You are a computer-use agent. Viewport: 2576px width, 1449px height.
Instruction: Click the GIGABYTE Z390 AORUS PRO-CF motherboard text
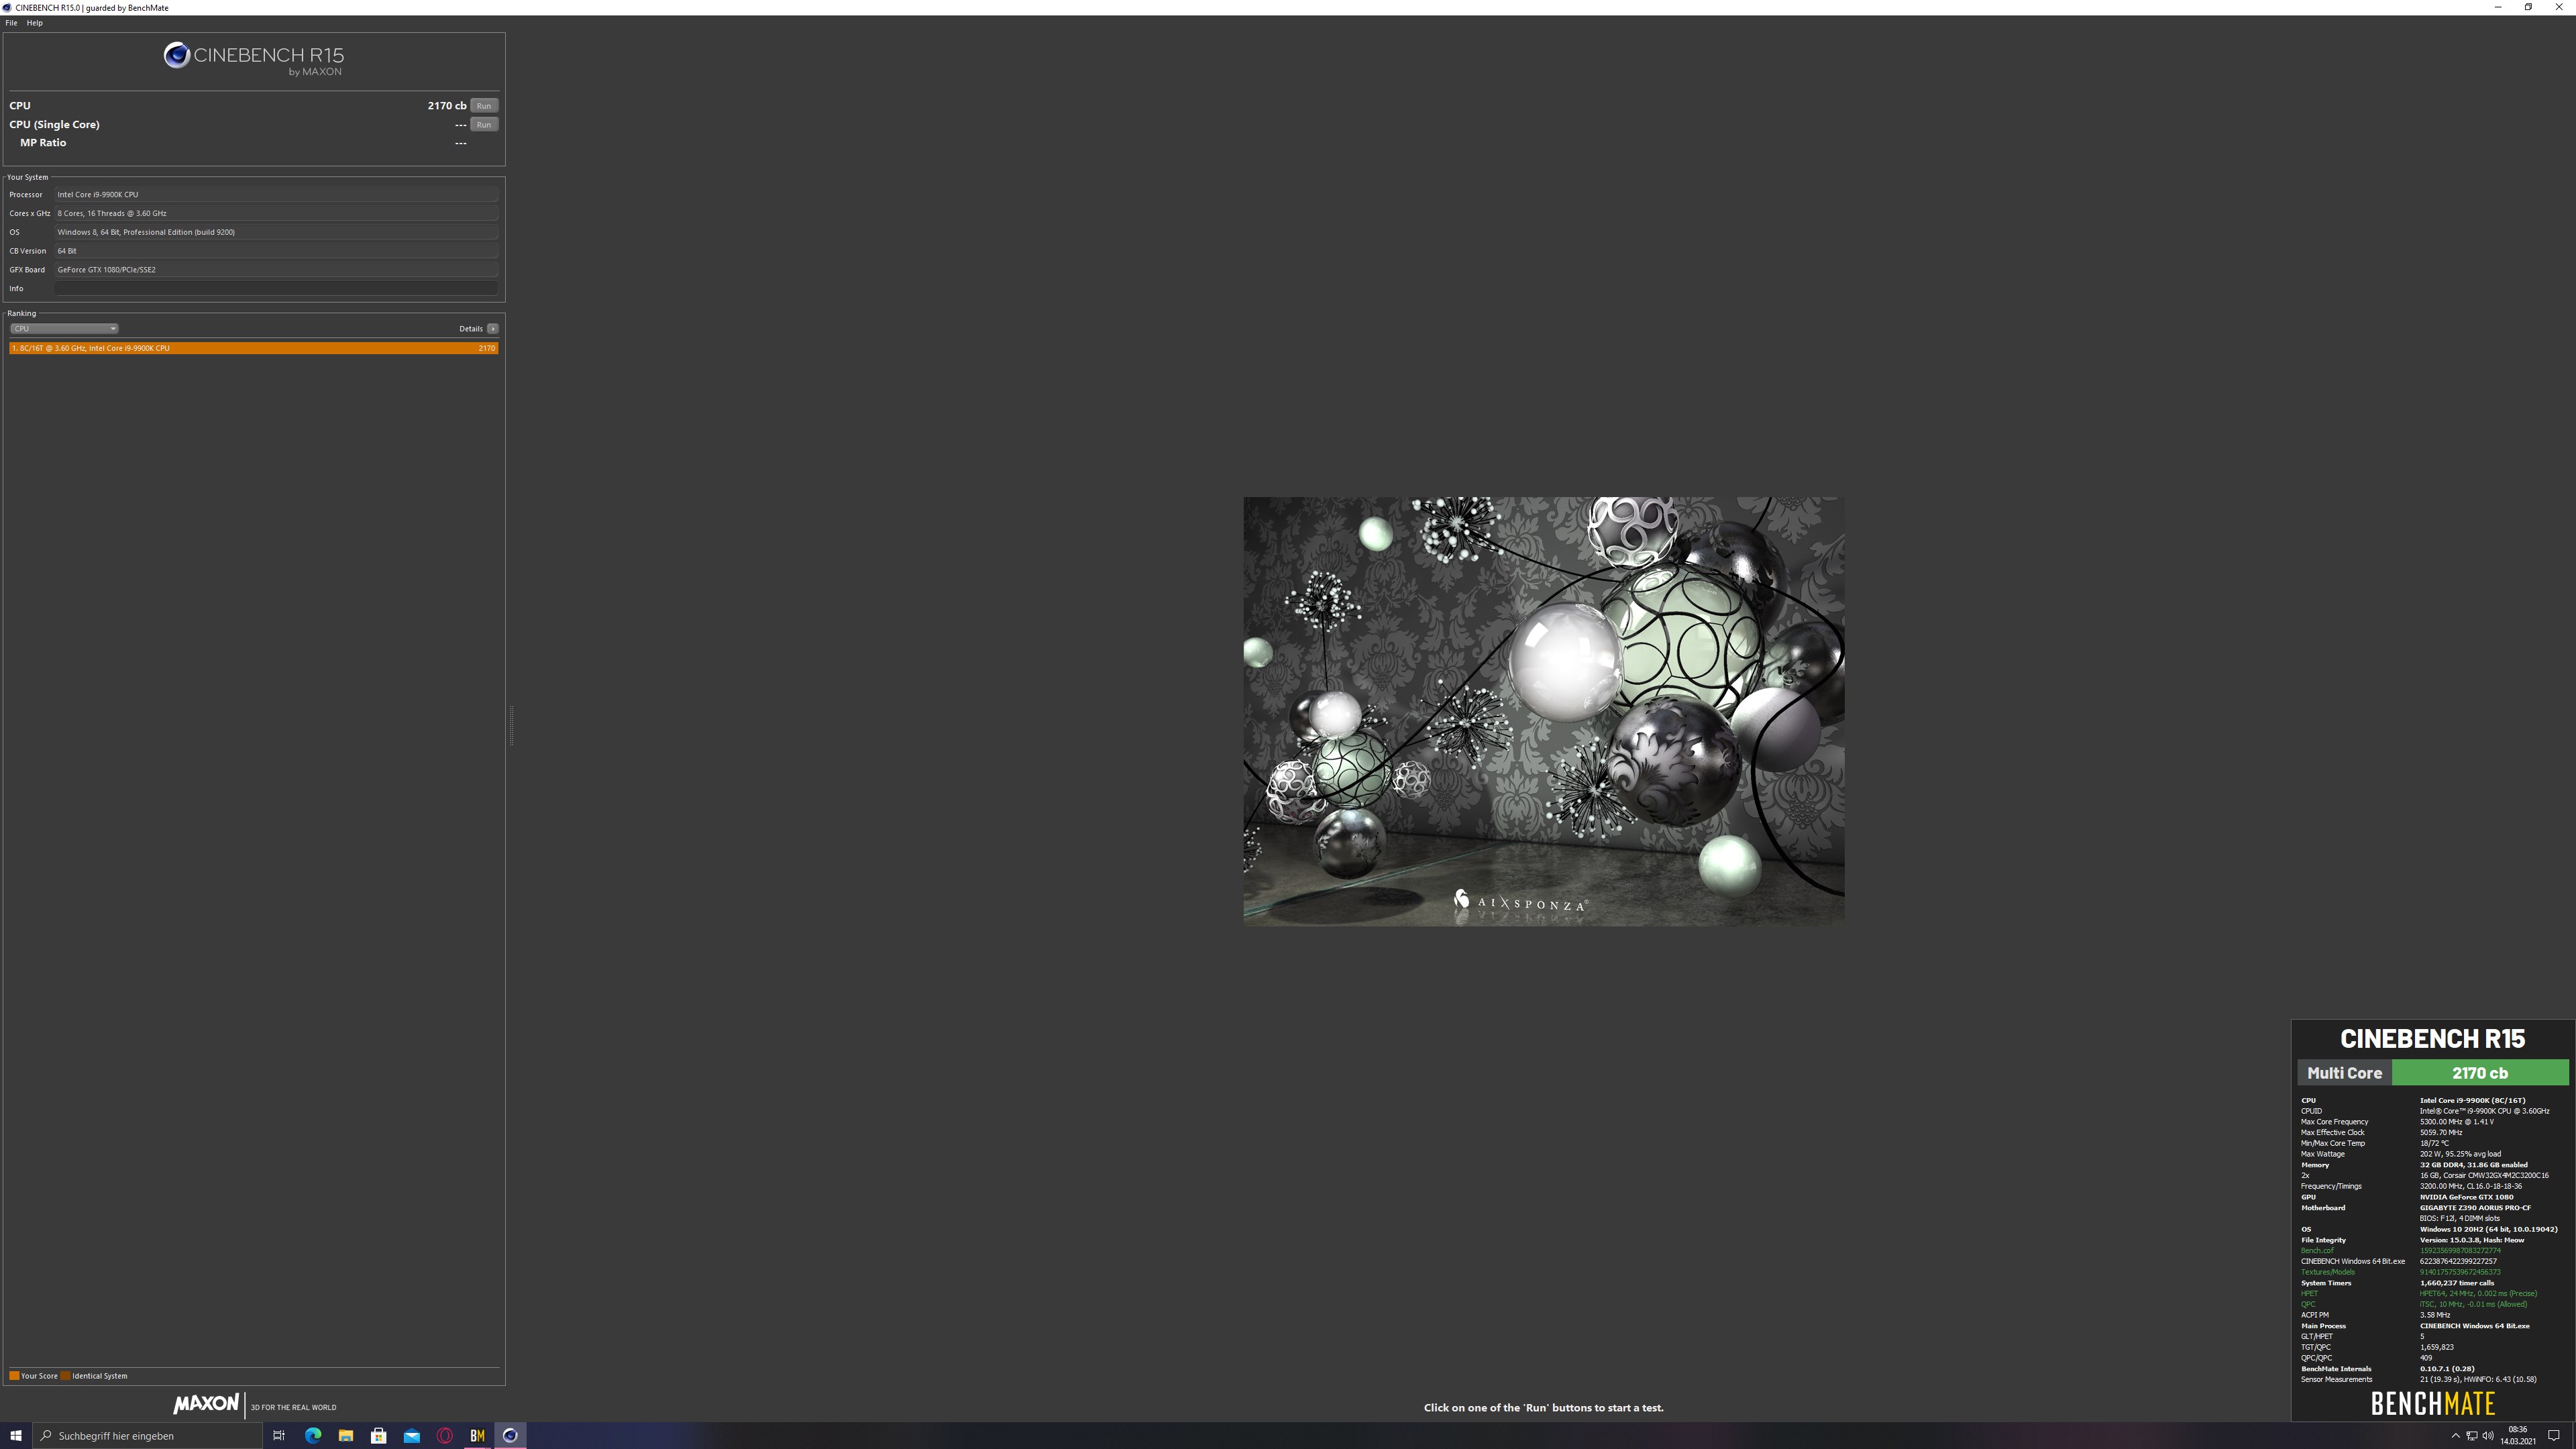(2475, 1208)
